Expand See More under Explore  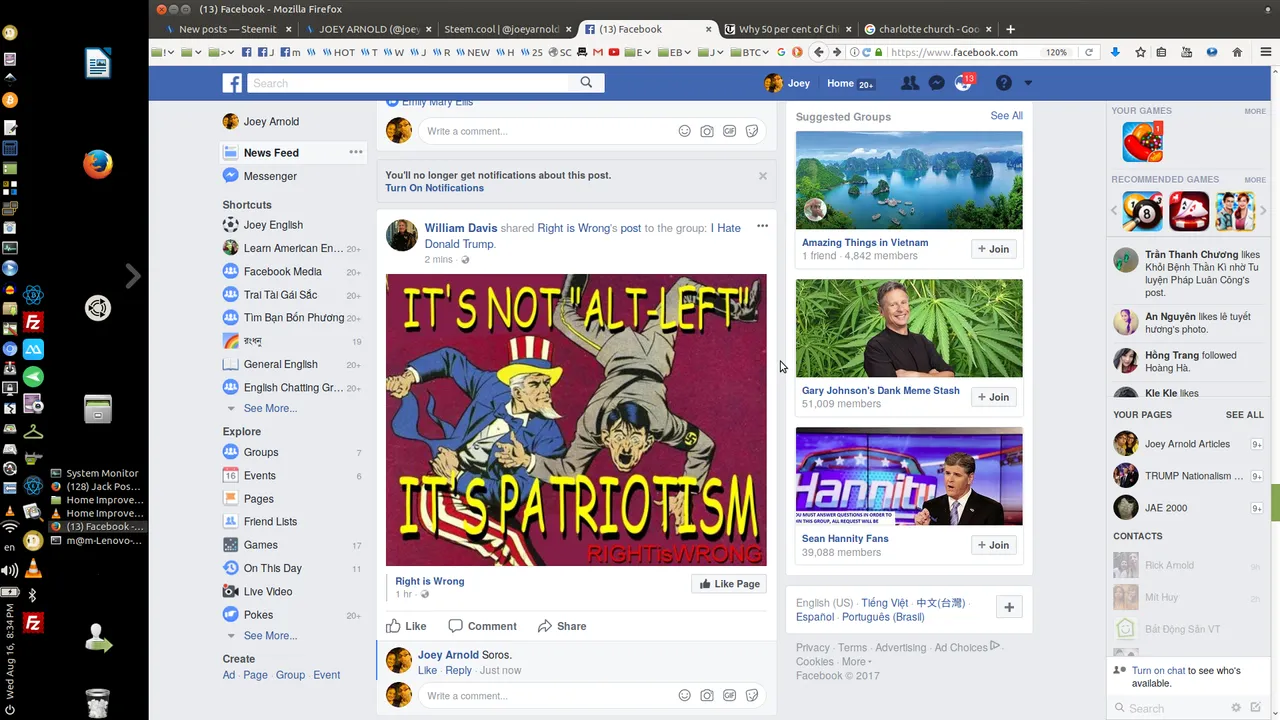coord(270,635)
